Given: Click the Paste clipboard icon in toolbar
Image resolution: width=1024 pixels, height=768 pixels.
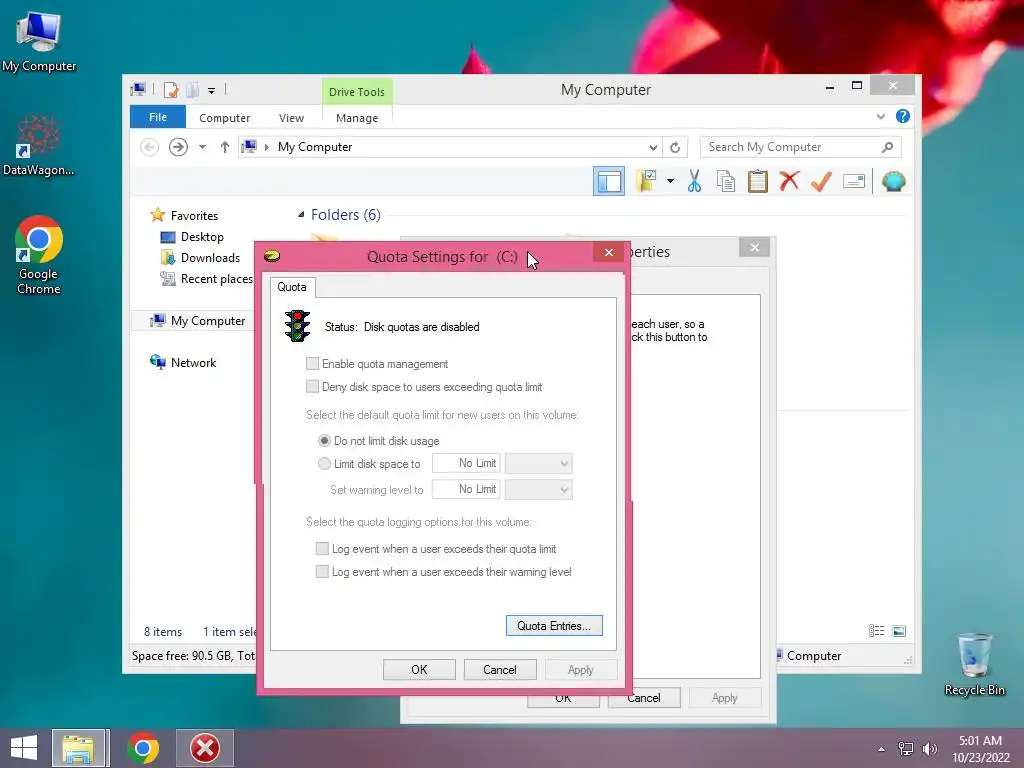Looking at the screenshot, I should point(758,181).
